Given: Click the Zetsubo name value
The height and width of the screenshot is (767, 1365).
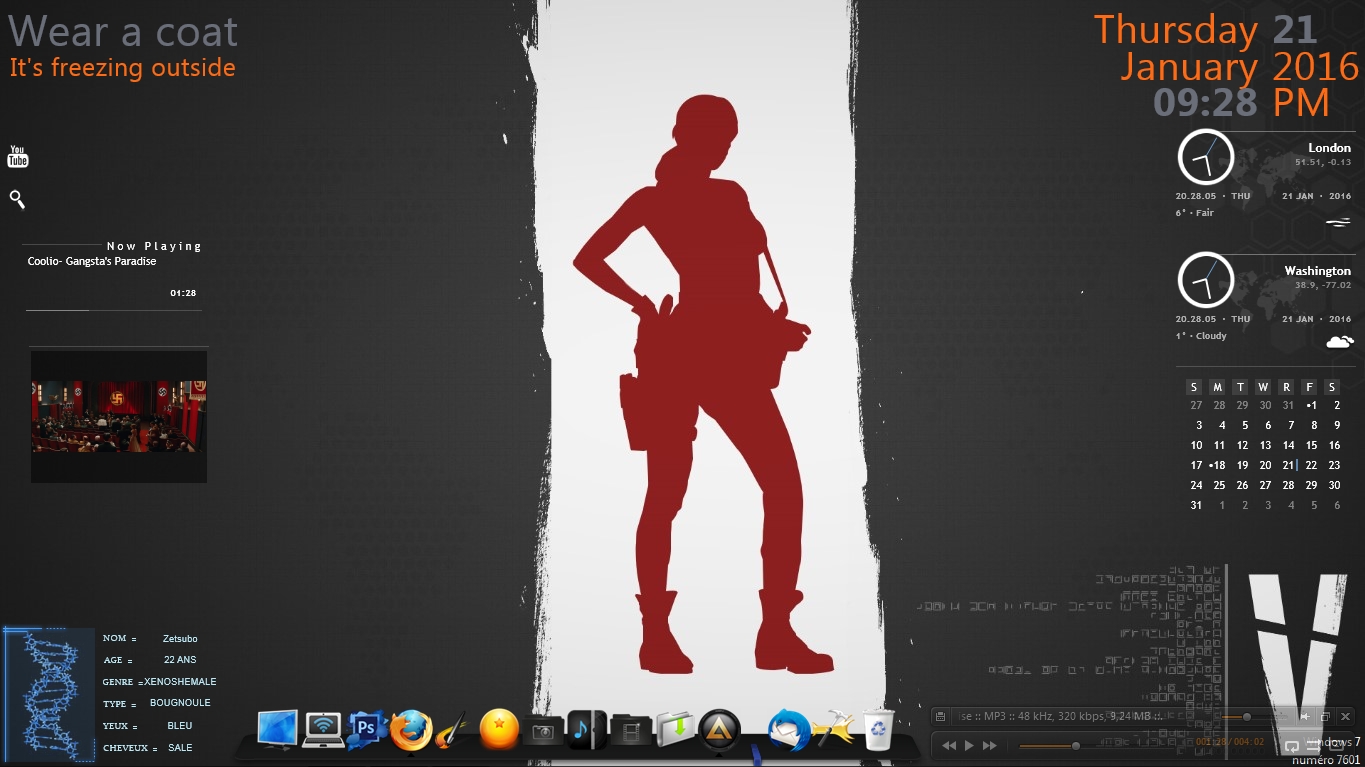Looking at the screenshot, I should click(x=180, y=638).
